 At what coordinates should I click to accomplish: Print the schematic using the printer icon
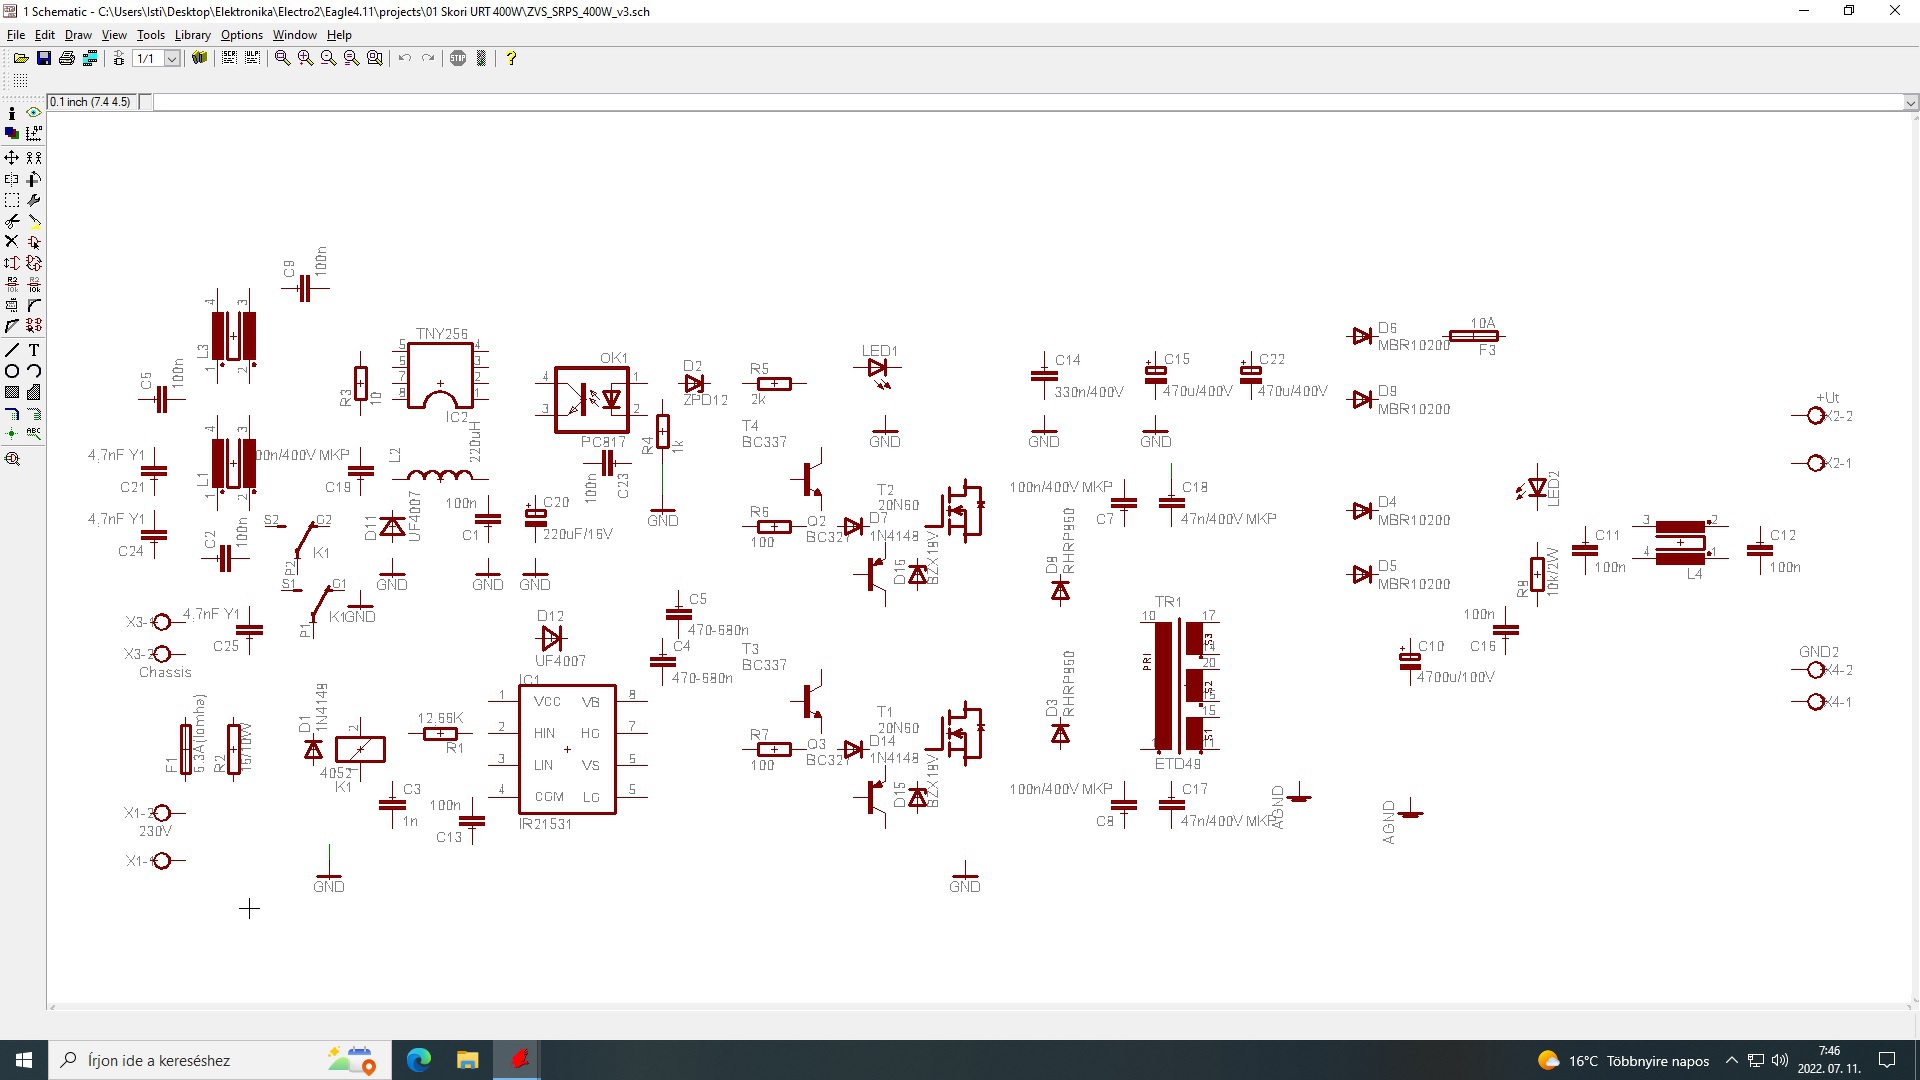(67, 58)
